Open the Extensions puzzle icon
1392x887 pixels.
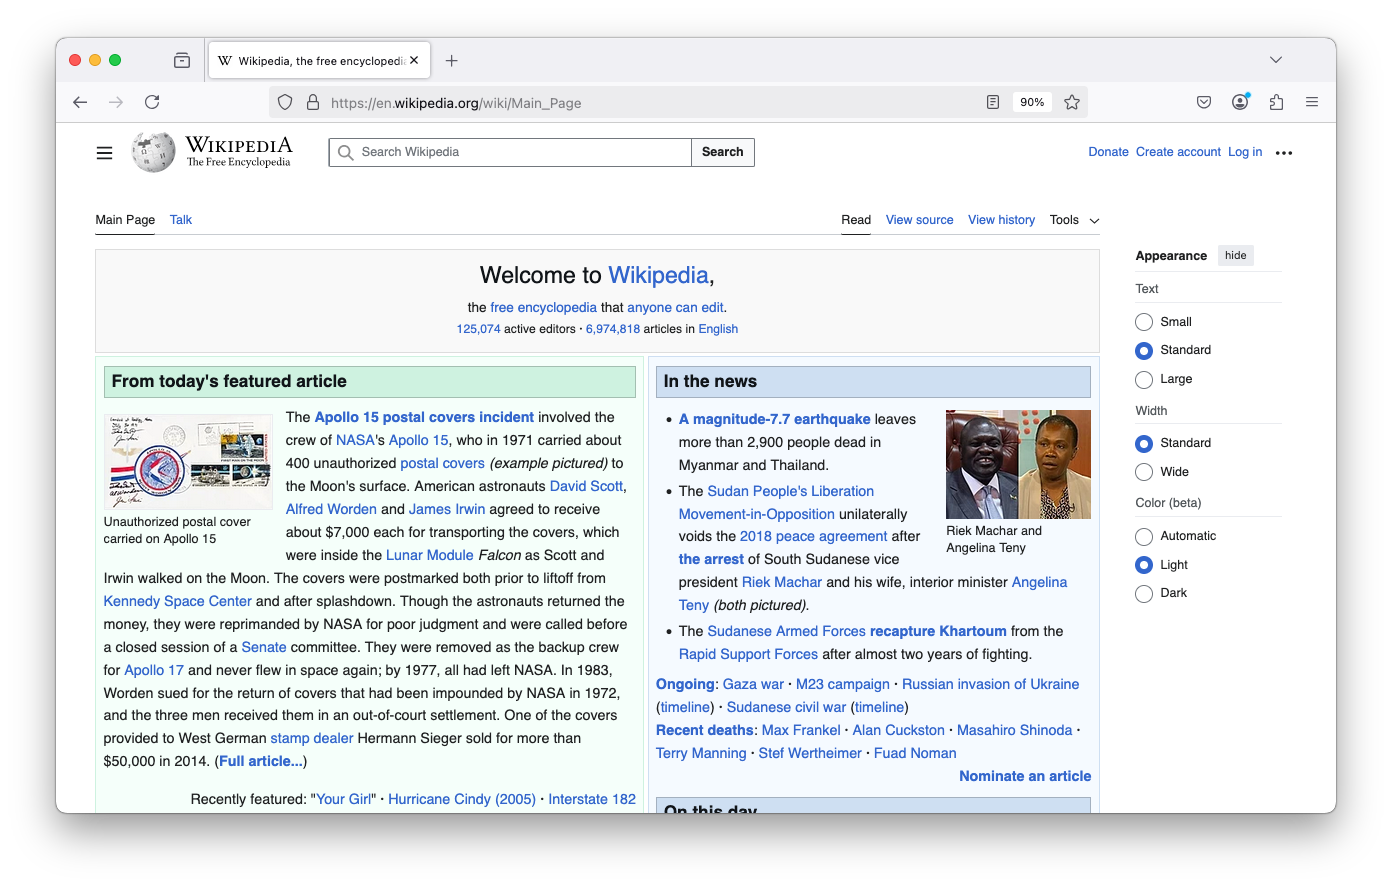click(x=1276, y=102)
